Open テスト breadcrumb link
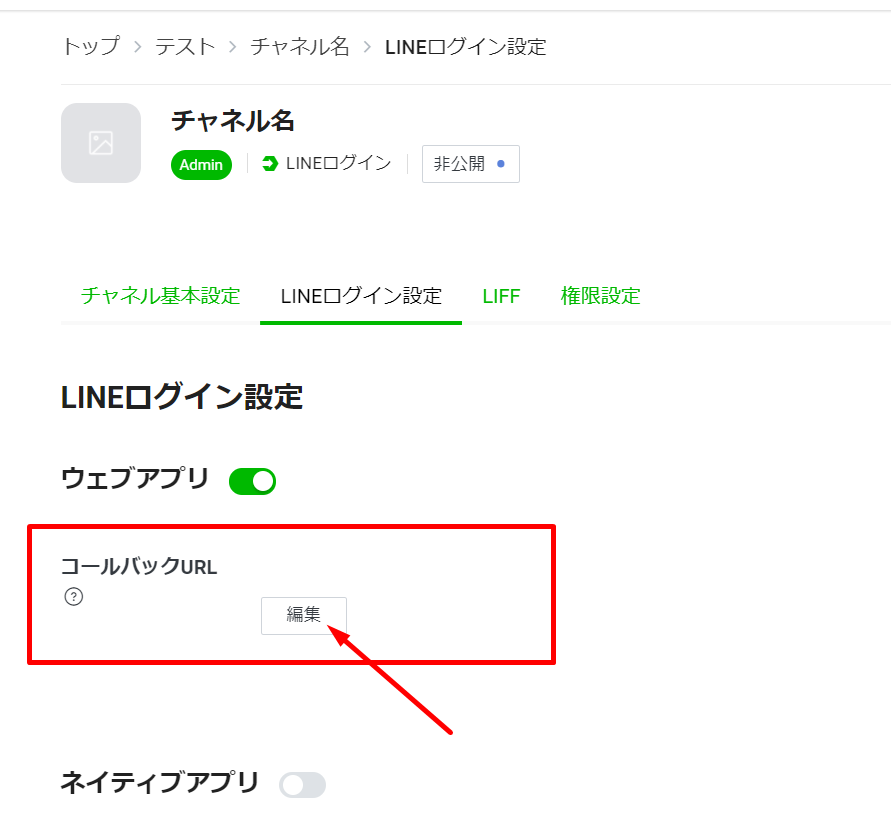Viewport: 891px width, 840px height. [x=185, y=47]
